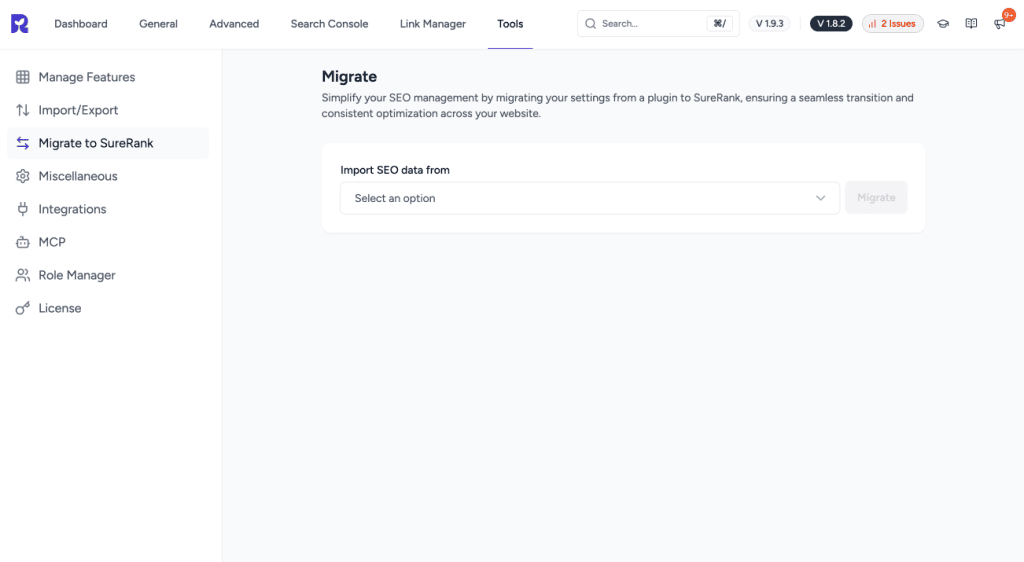Click the V 1.9.3 version badge
This screenshot has height=562, width=1024.
(x=769, y=23)
